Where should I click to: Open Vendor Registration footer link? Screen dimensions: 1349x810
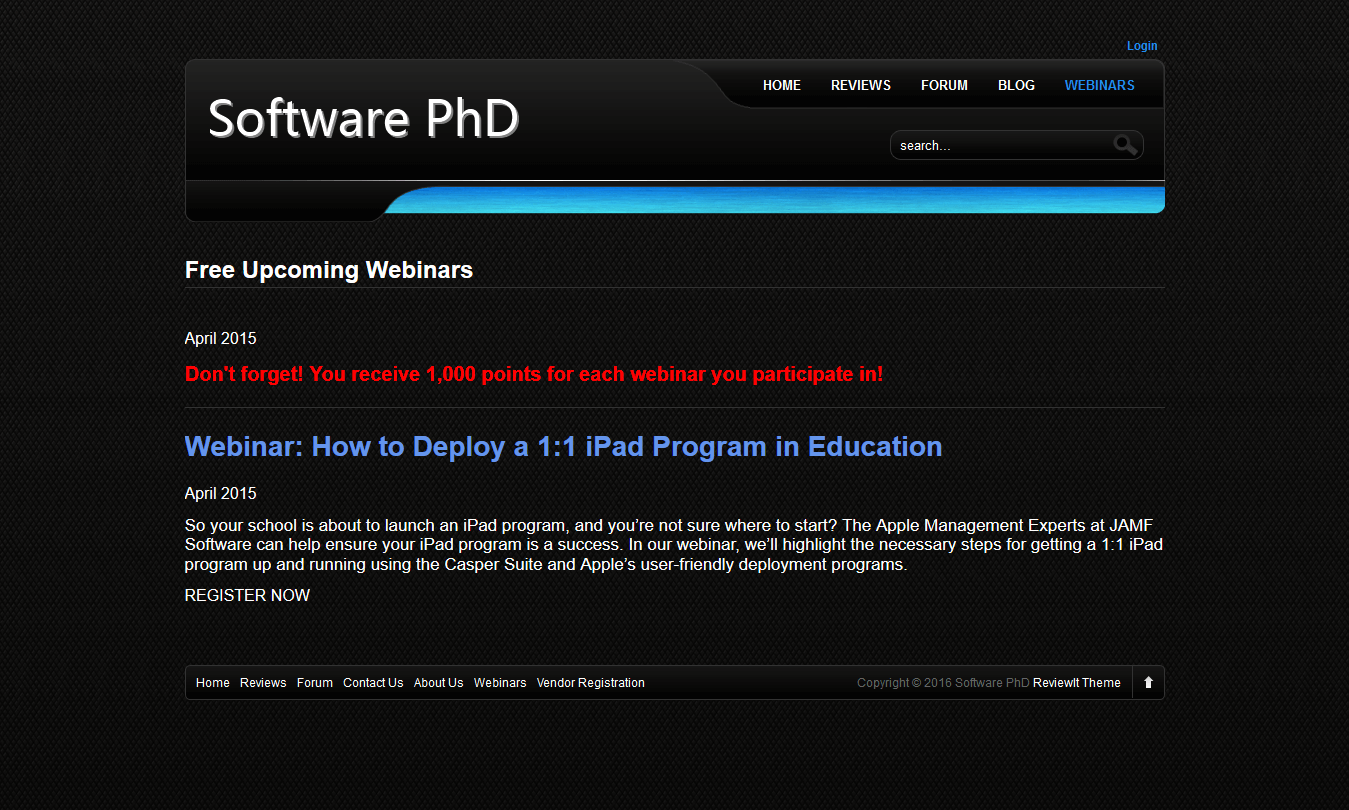coord(590,683)
